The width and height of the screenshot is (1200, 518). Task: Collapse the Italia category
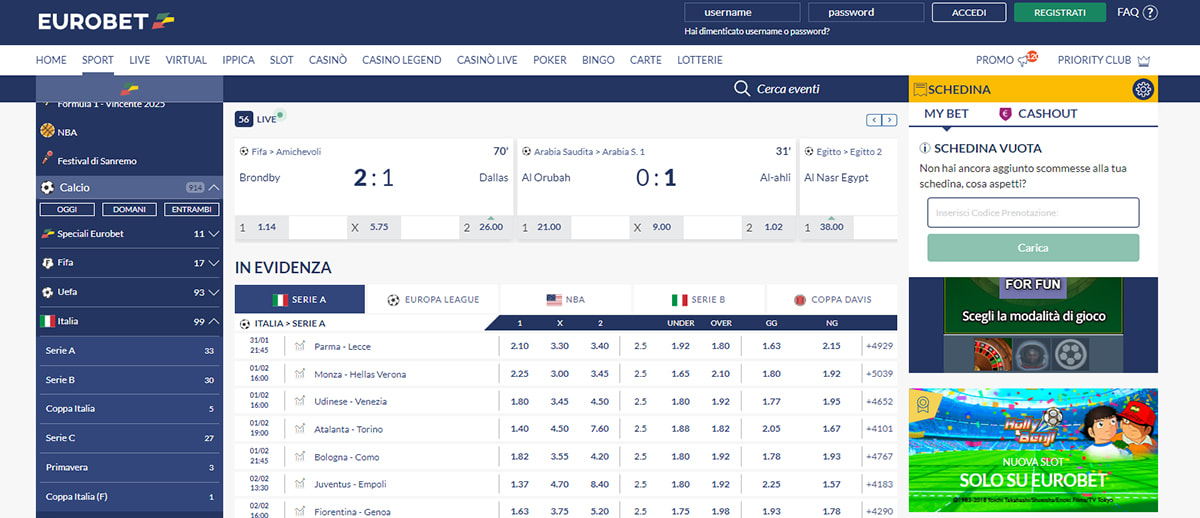(214, 321)
